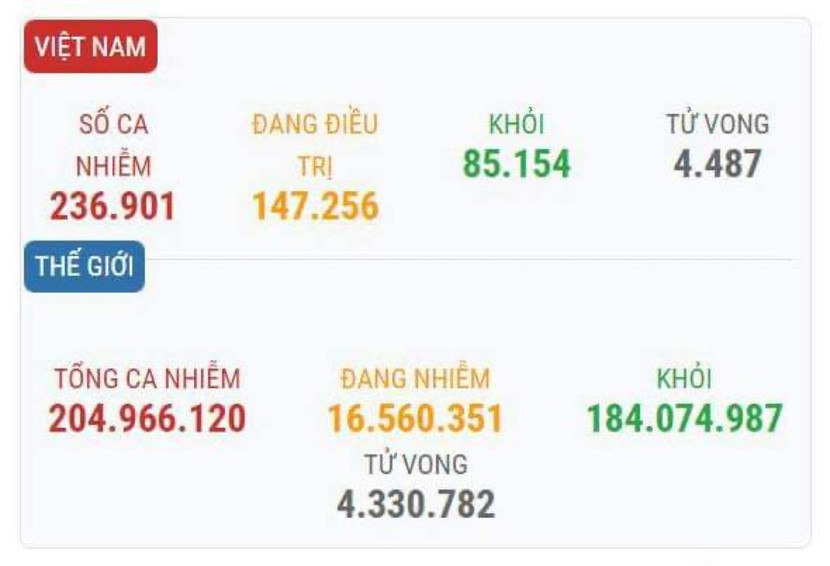Image resolution: width=830 pixels, height=566 pixels.
Task: Click the orange ĐANG NHIỄM label
Action: click(415, 379)
